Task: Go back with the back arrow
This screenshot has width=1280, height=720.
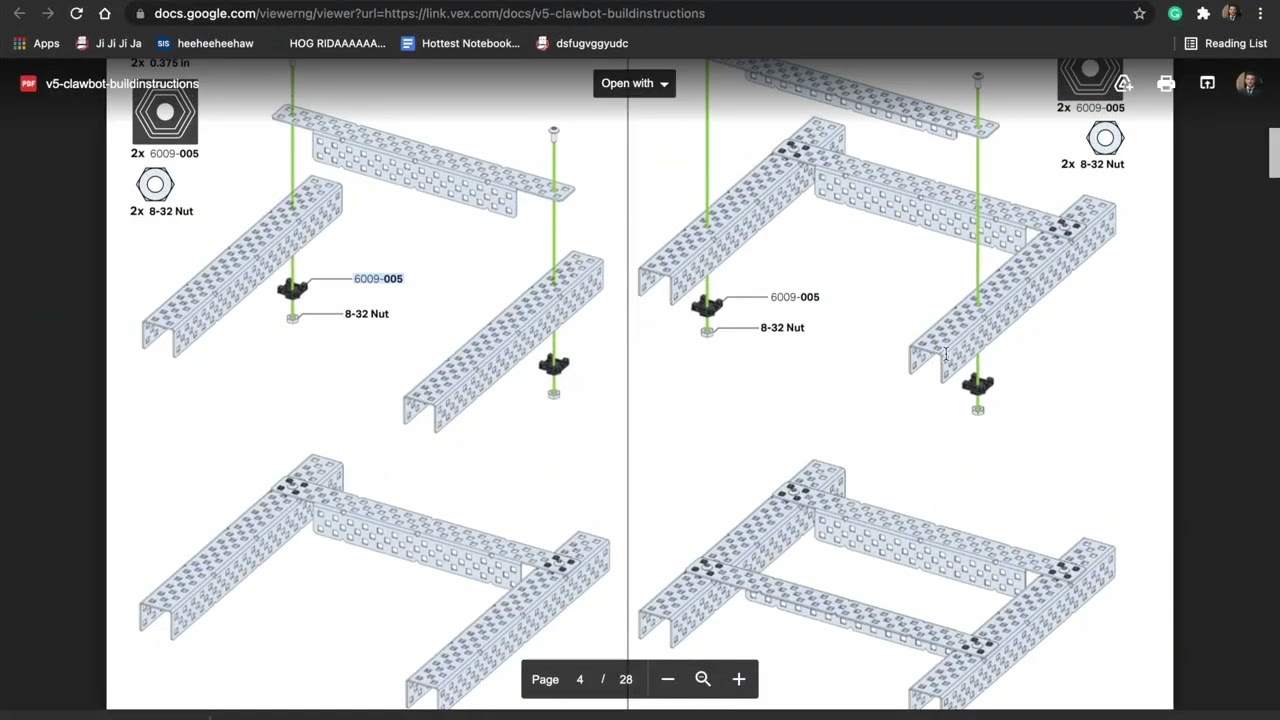Action: click(x=19, y=13)
